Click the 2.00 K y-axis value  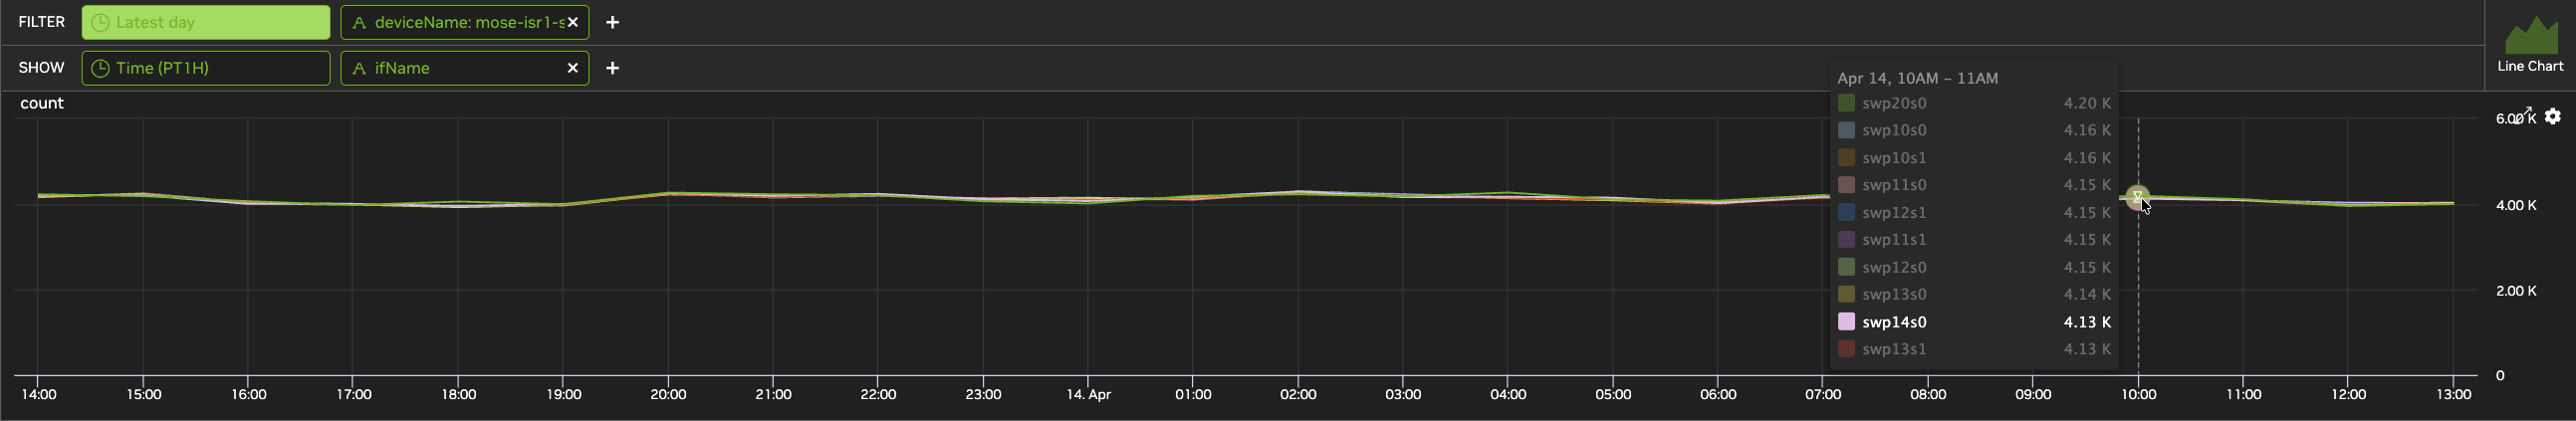coord(2516,291)
